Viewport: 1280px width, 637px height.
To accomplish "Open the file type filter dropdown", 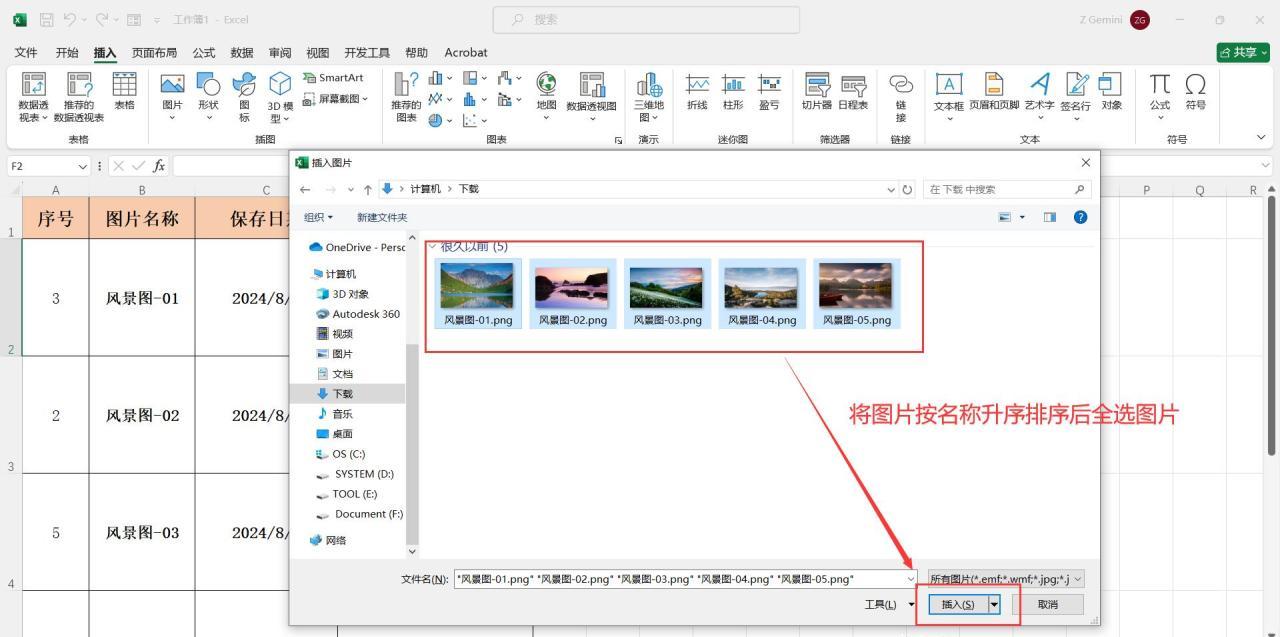I will [1006, 579].
